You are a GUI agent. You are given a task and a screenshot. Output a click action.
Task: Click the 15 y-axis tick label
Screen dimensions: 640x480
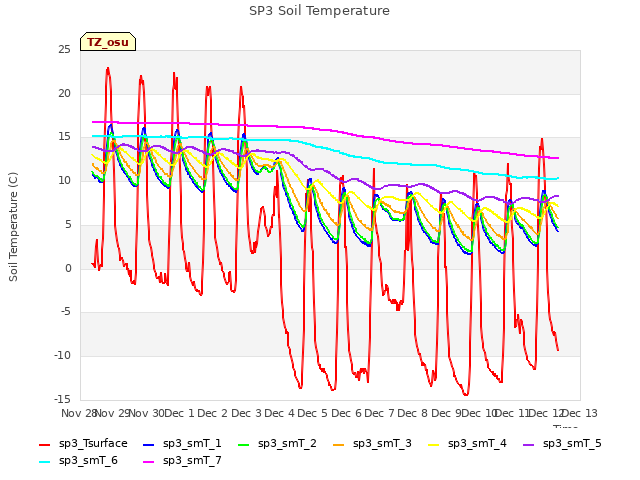pyautogui.click(x=64, y=137)
